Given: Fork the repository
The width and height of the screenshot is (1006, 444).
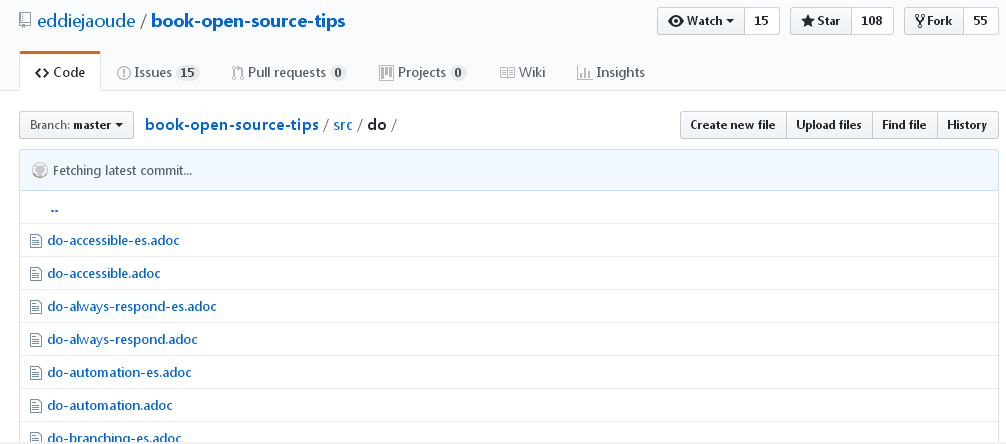Looking at the screenshot, I should [x=934, y=21].
